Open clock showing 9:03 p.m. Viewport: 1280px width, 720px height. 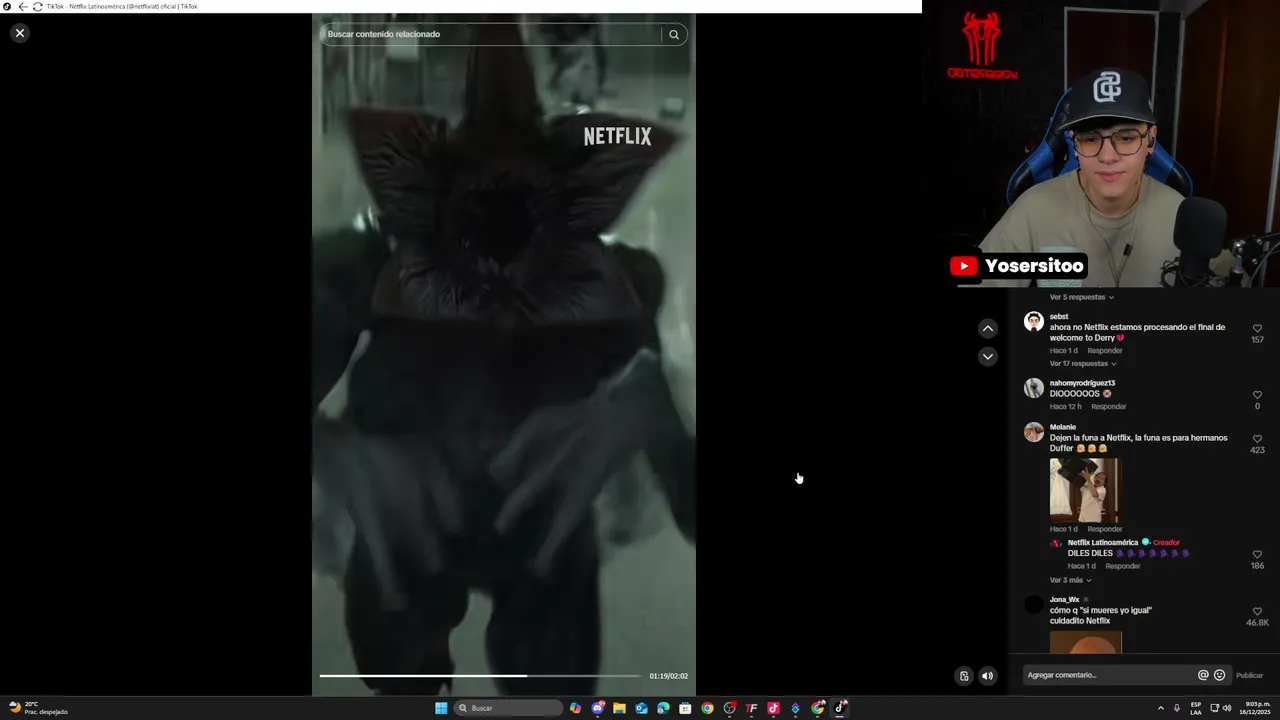[1256, 708]
